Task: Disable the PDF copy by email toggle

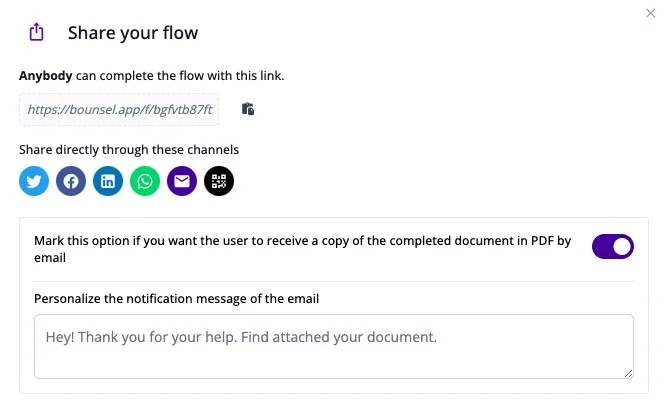Action: tap(613, 246)
